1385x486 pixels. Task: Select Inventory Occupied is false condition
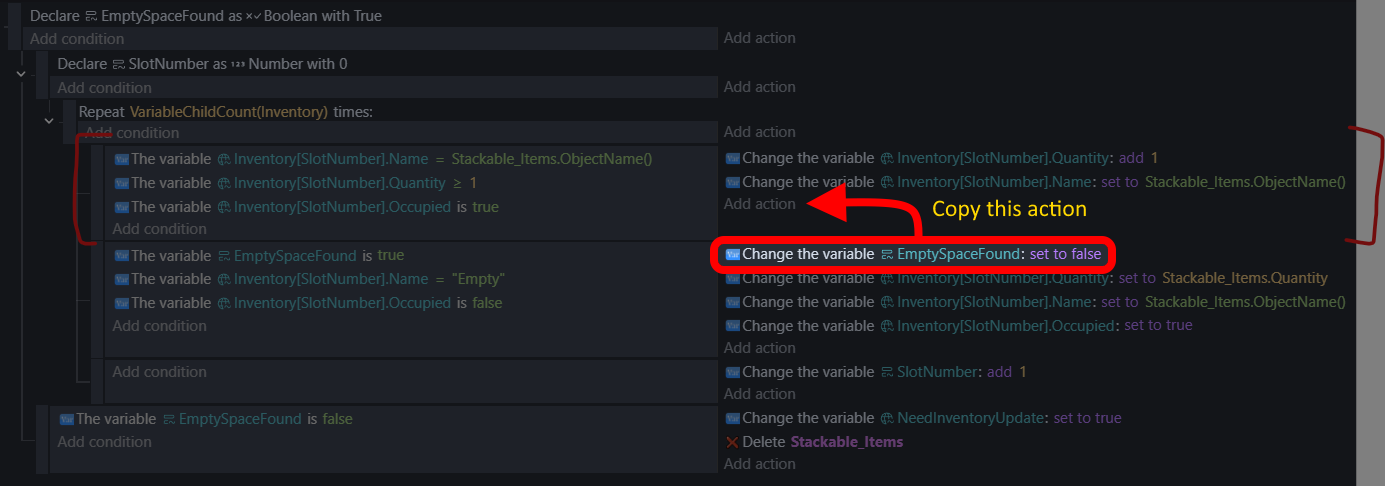(308, 303)
